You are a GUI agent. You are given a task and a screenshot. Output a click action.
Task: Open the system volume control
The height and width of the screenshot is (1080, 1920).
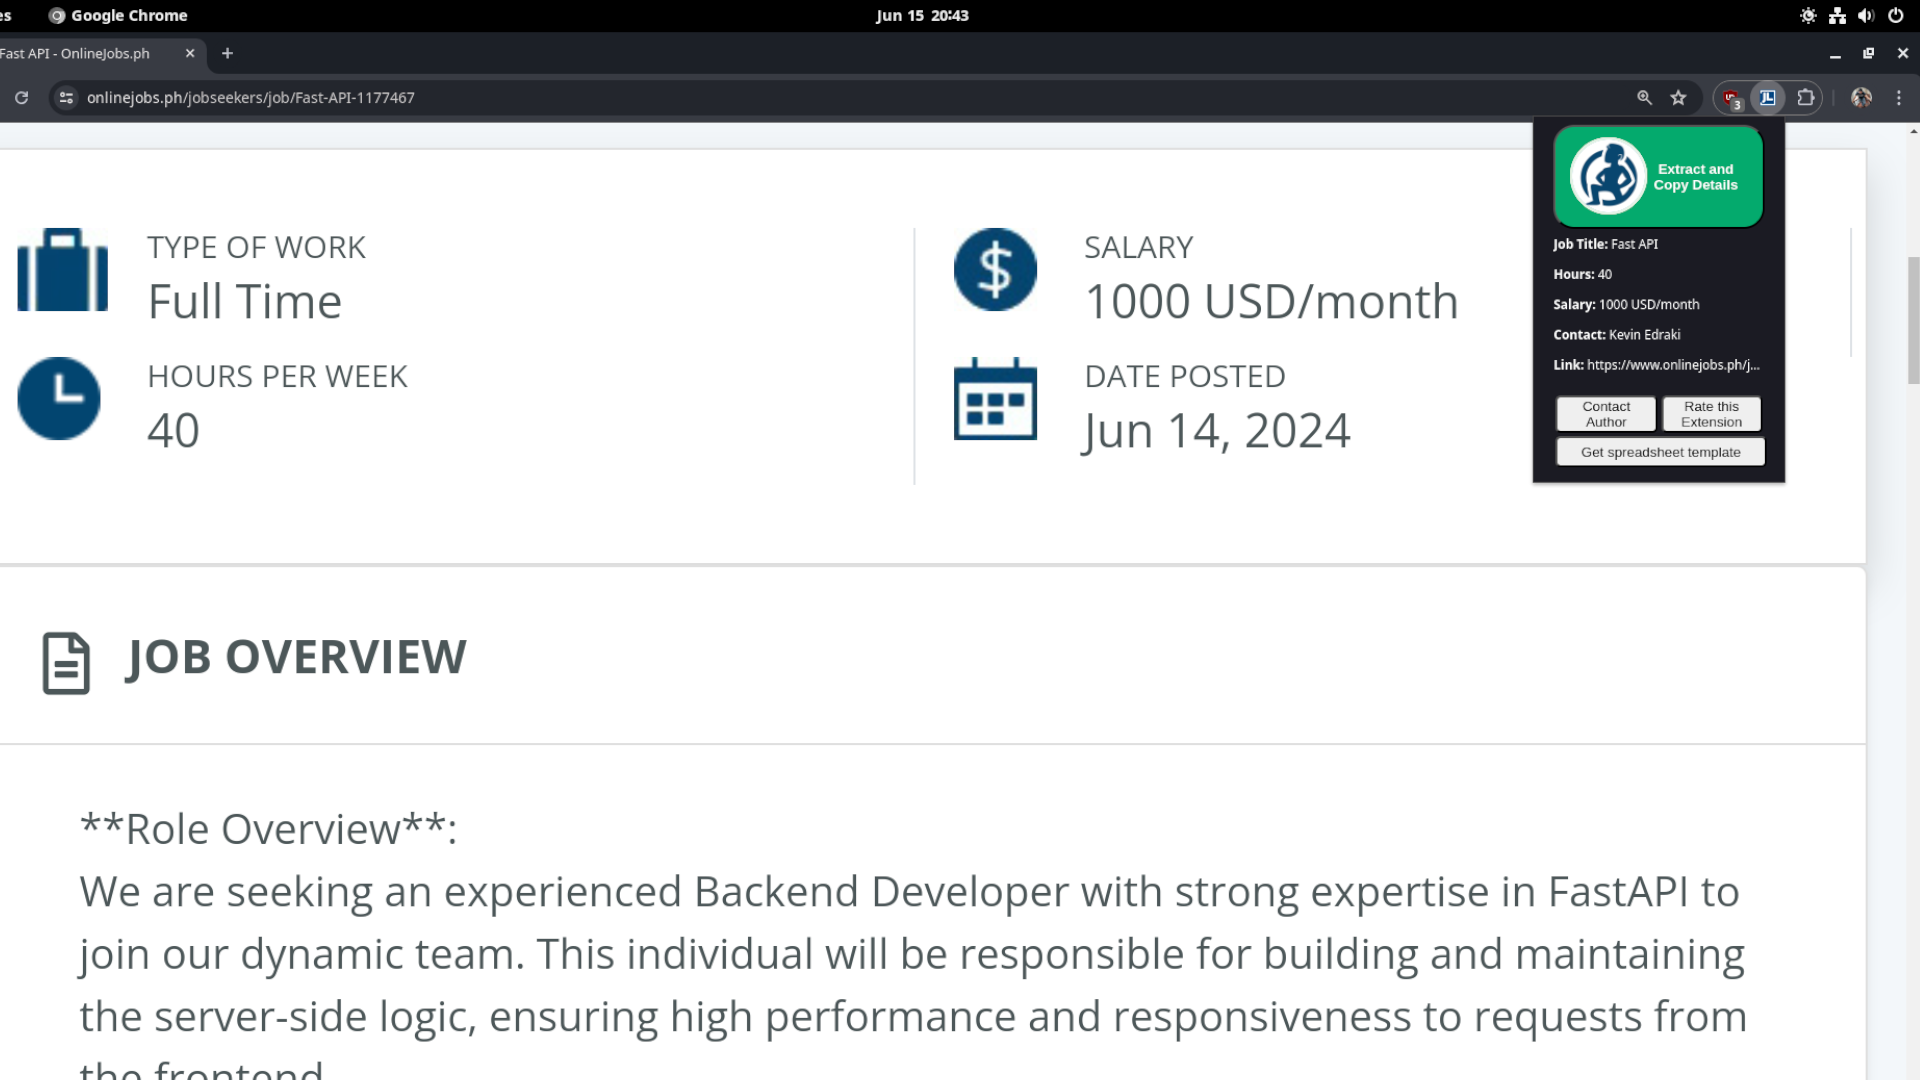[x=1866, y=16]
